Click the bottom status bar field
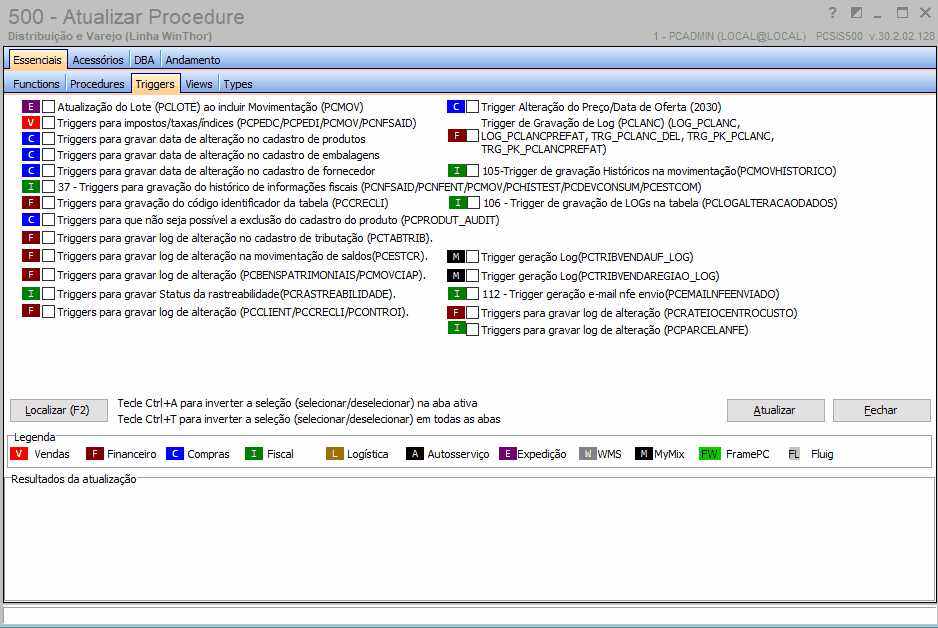Viewport: 938px width, 628px height. (x=469, y=615)
